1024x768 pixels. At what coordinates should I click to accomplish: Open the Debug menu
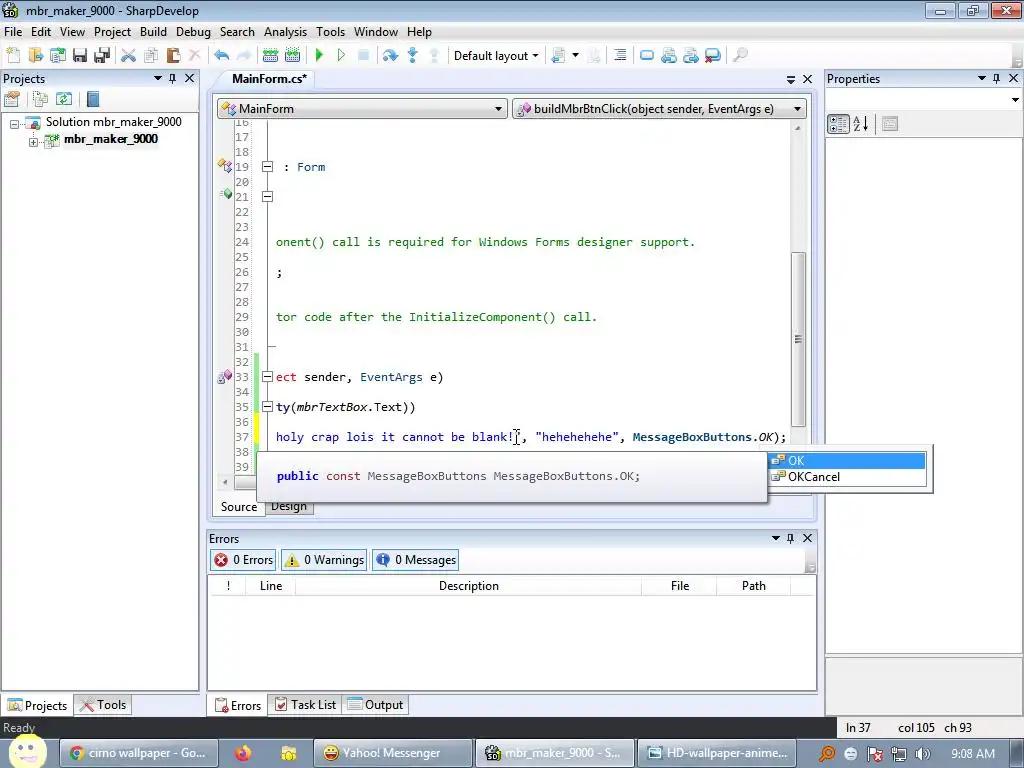point(193,31)
